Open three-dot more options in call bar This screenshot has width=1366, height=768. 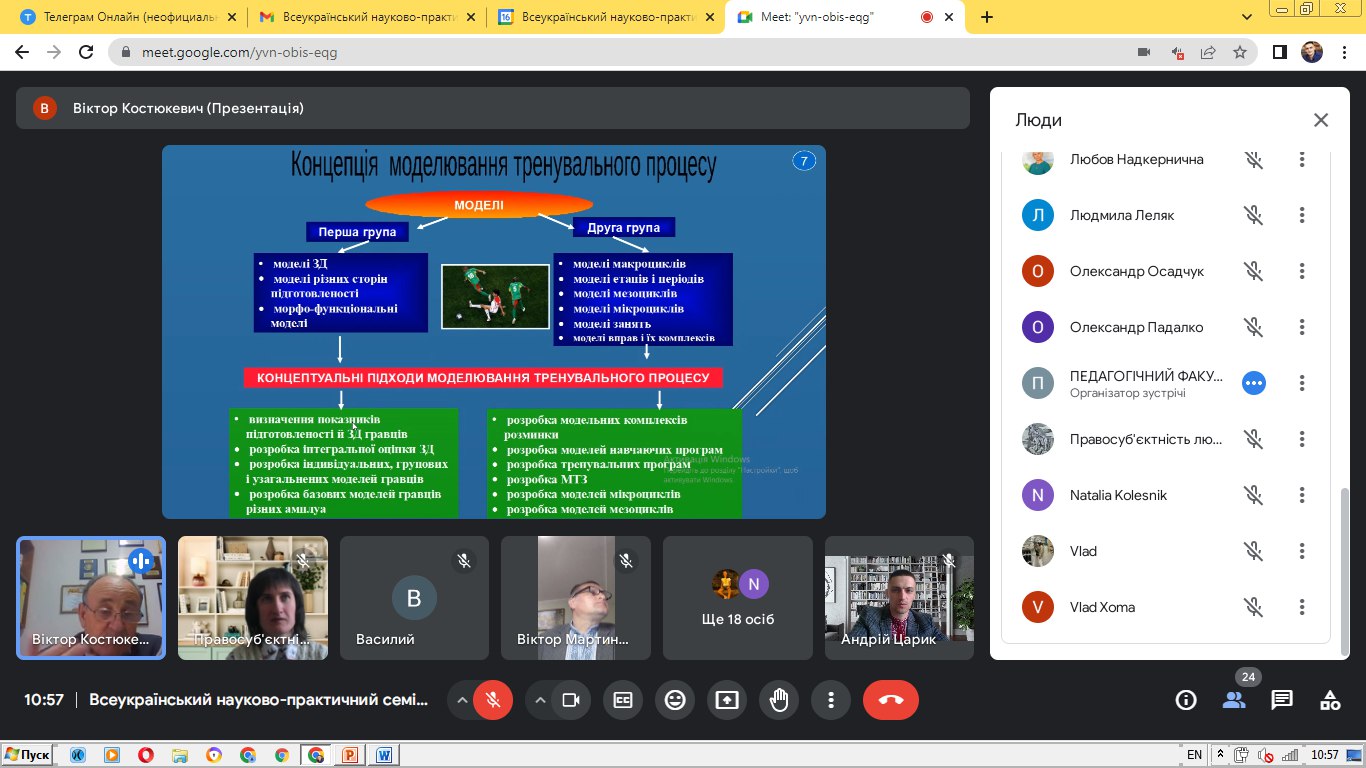pyautogui.click(x=831, y=700)
